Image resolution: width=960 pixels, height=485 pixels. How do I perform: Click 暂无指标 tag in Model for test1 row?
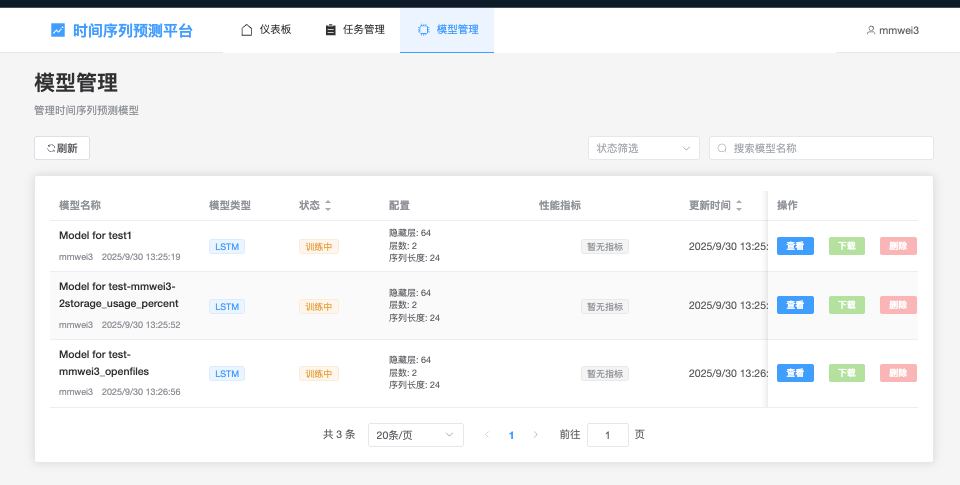(x=605, y=247)
